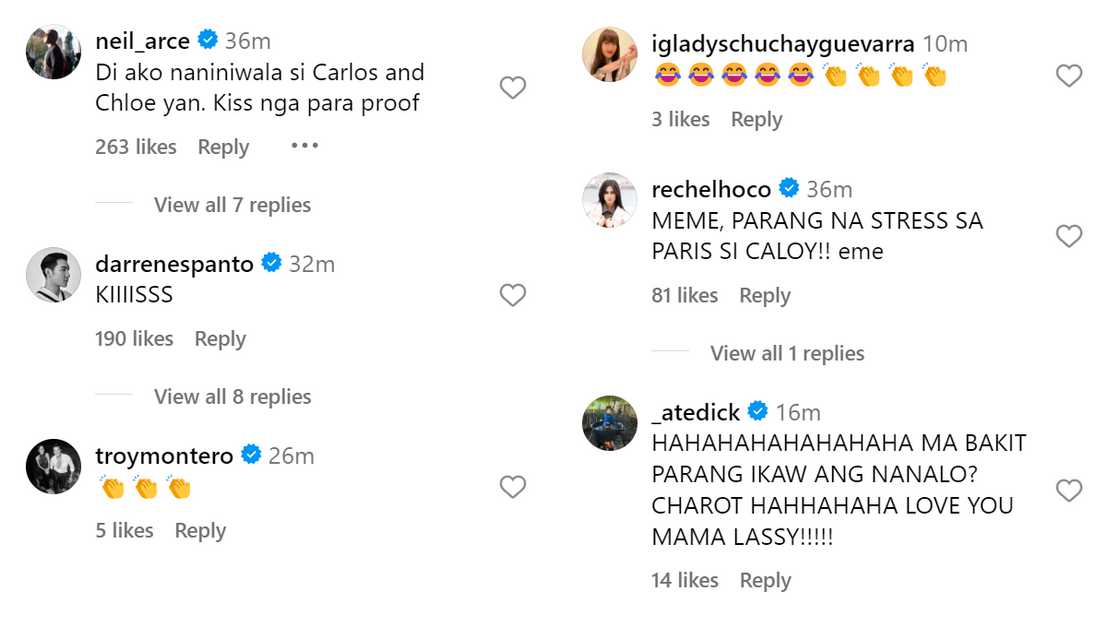Open darrenespanto's avatar
Image resolution: width=1120 pixels, height=627 pixels.
click(53, 275)
